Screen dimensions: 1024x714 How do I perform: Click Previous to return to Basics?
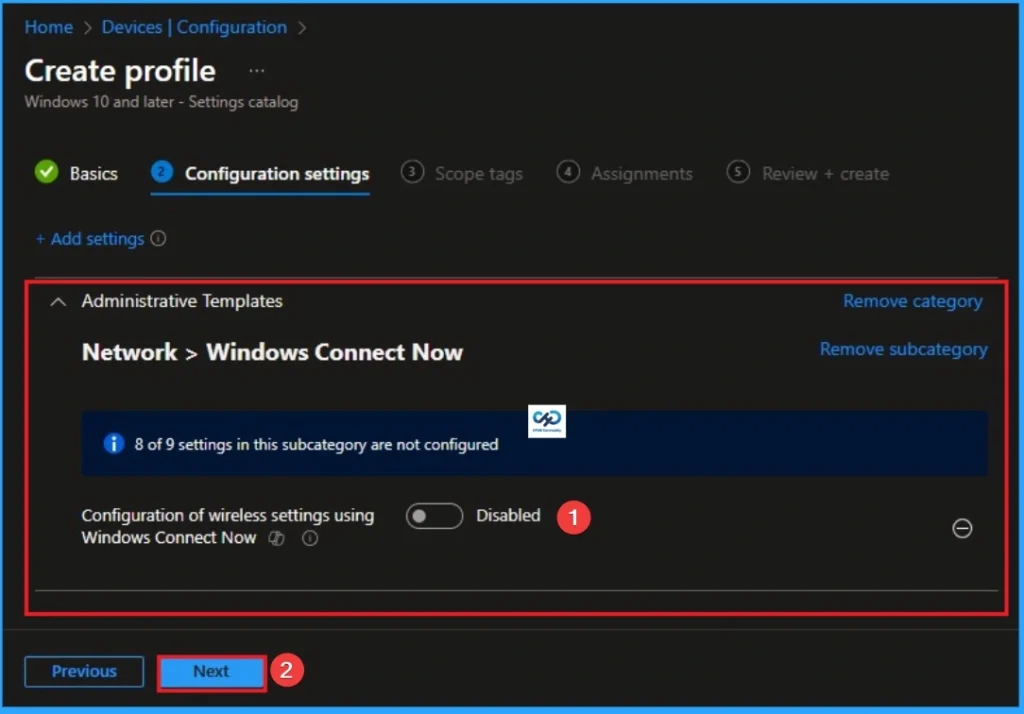coord(84,671)
